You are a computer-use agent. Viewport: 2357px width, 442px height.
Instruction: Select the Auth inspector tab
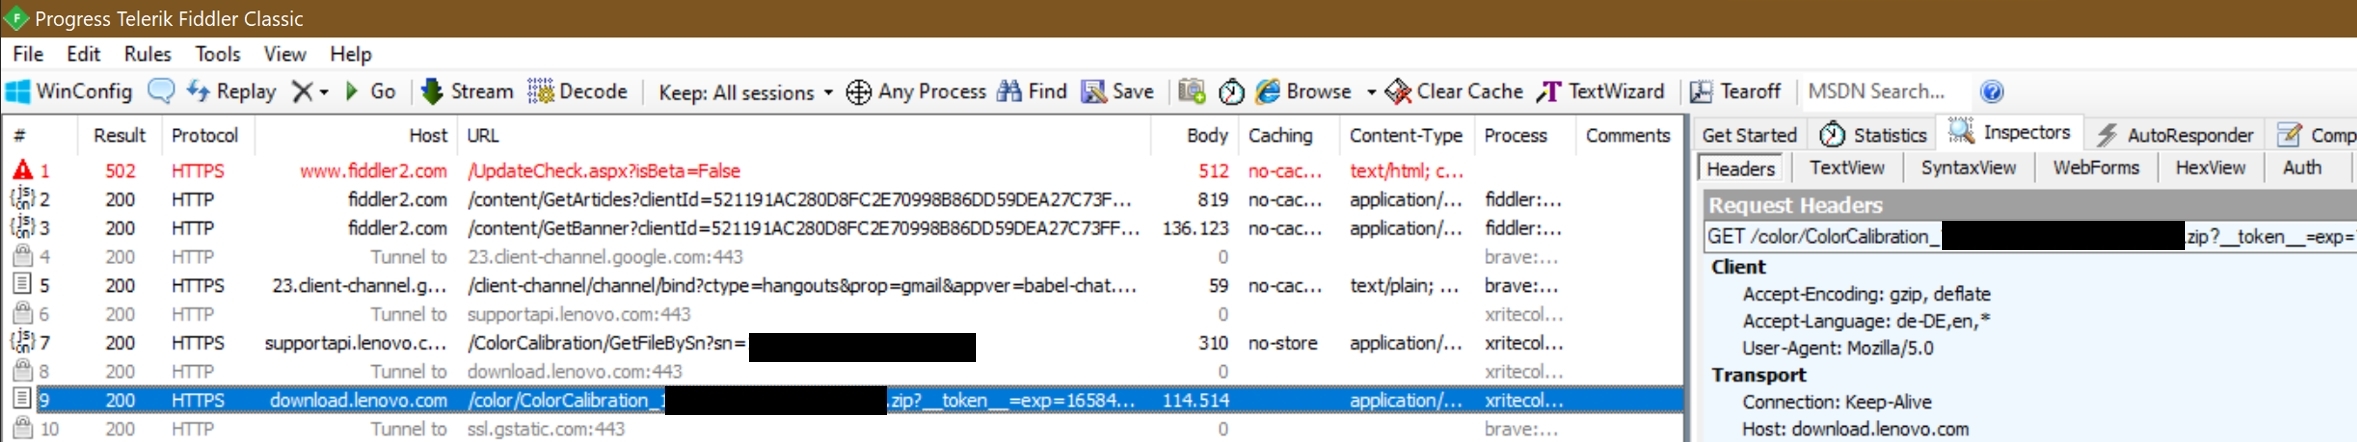2302,168
